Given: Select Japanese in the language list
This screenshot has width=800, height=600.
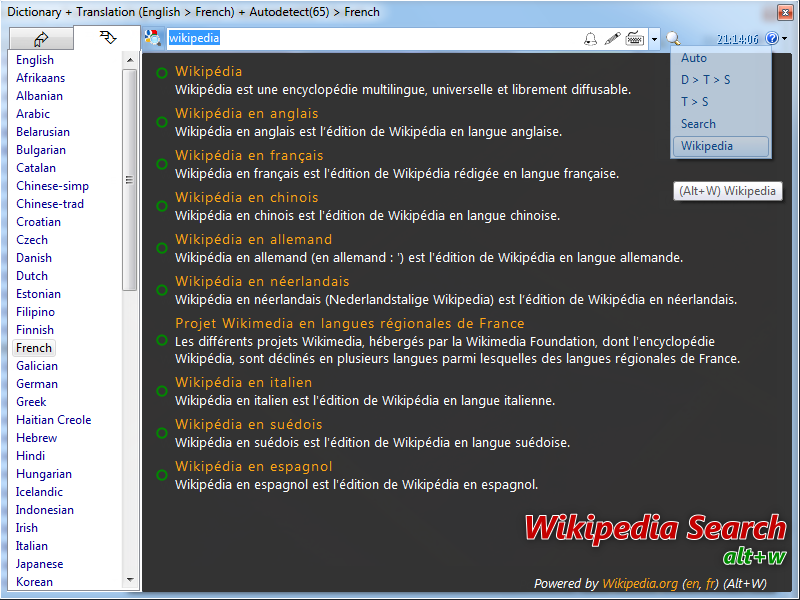Looking at the screenshot, I should (x=39, y=564).
